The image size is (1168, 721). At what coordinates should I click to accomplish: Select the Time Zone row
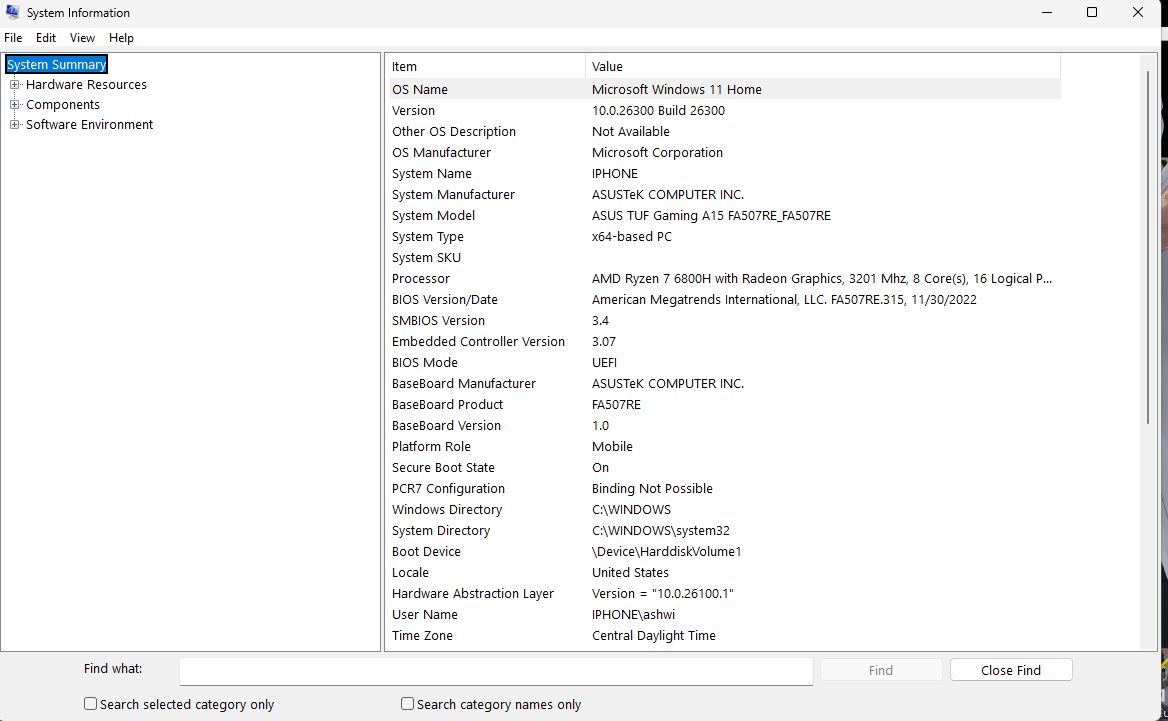click(725, 635)
